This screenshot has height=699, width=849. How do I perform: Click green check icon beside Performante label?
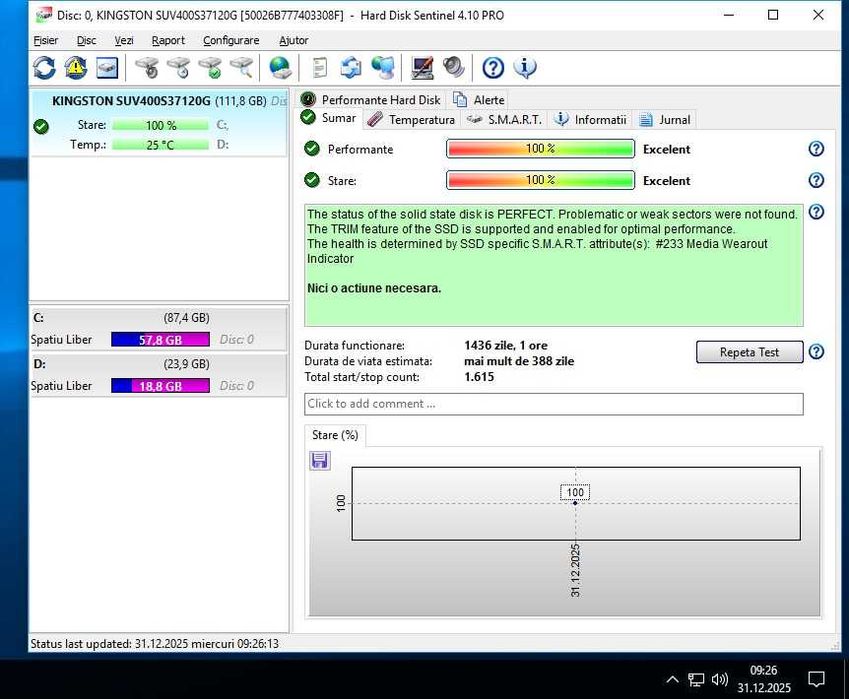point(312,148)
